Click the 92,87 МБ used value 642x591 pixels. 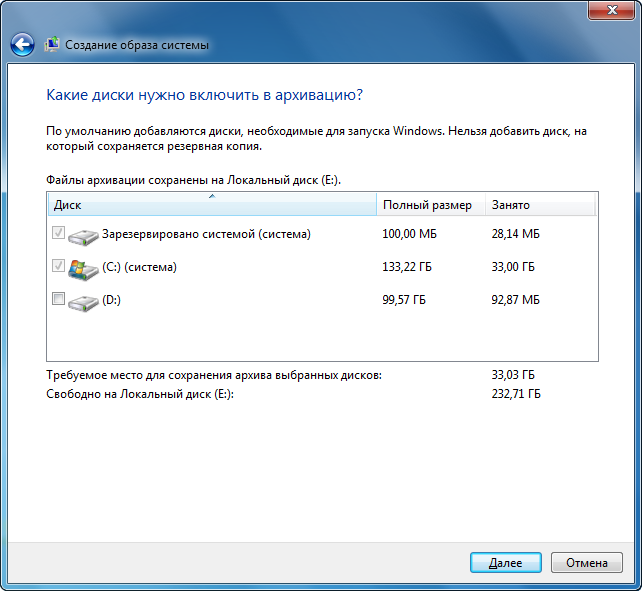pos(515,300)
